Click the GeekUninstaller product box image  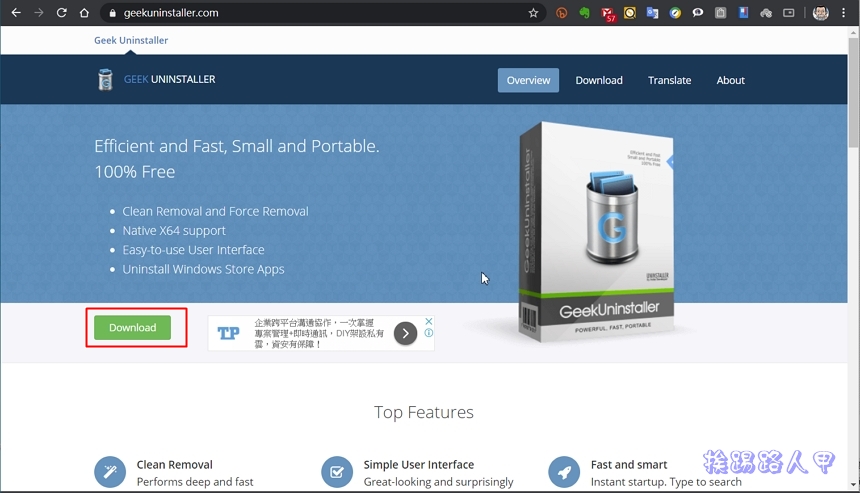click(x=596, y=232)
